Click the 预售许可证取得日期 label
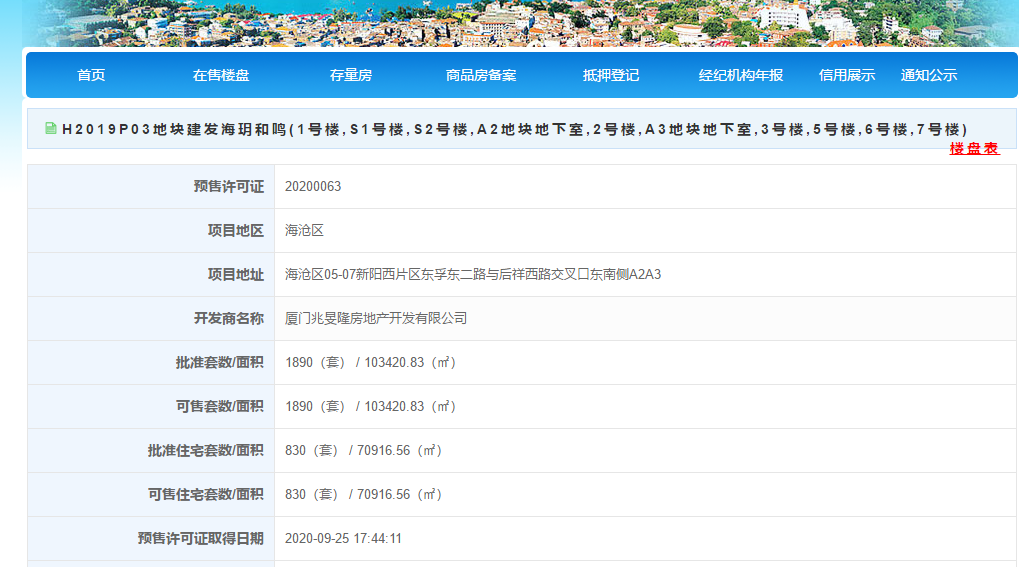1019x567 pixels. click(x=201, y=539)
